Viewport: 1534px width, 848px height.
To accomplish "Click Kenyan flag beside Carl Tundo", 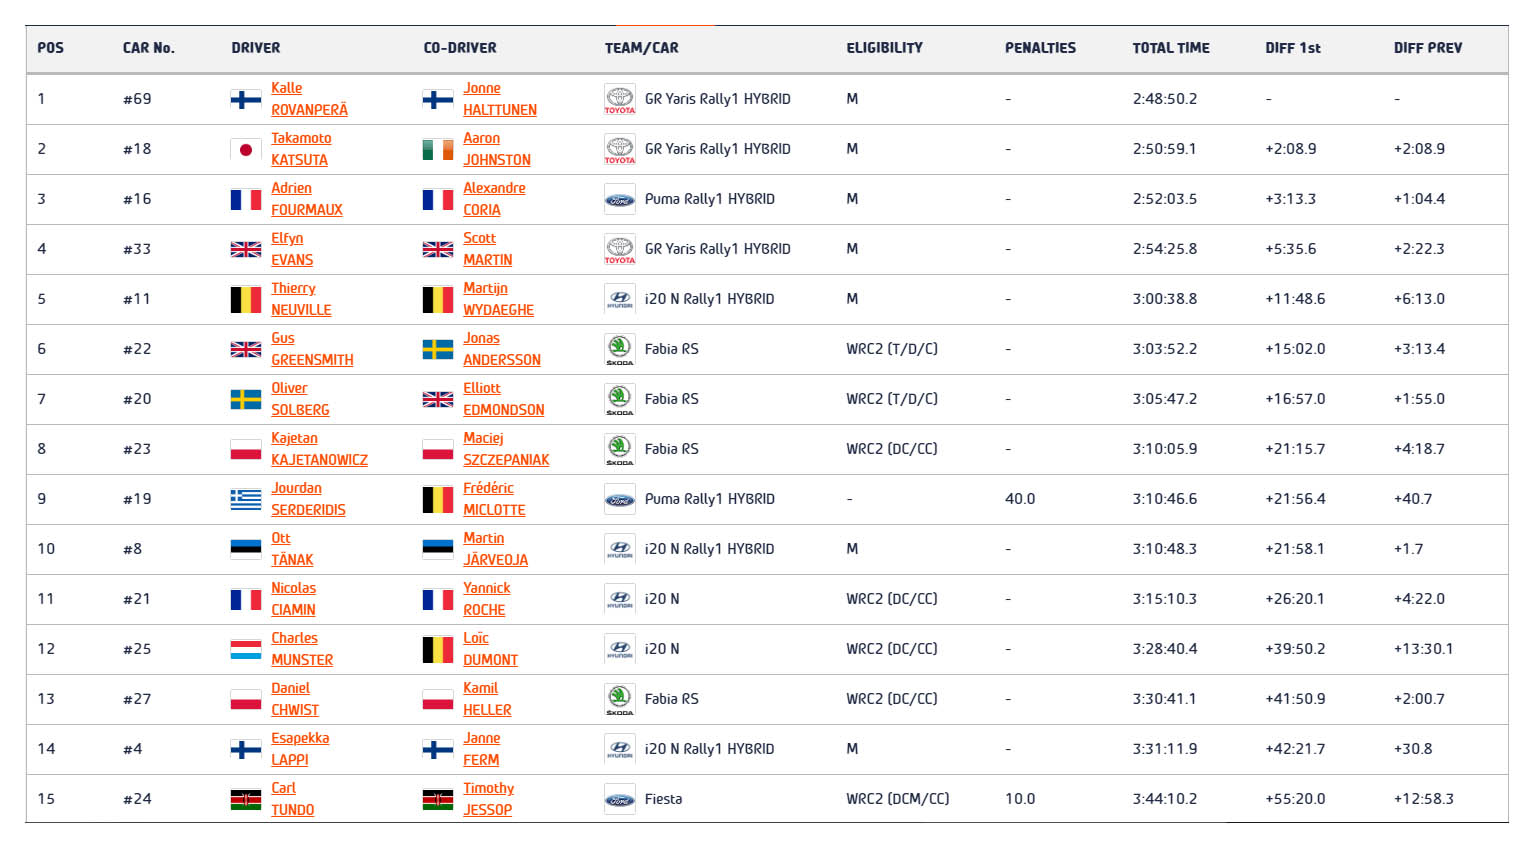I will click(x=246, y=799).
